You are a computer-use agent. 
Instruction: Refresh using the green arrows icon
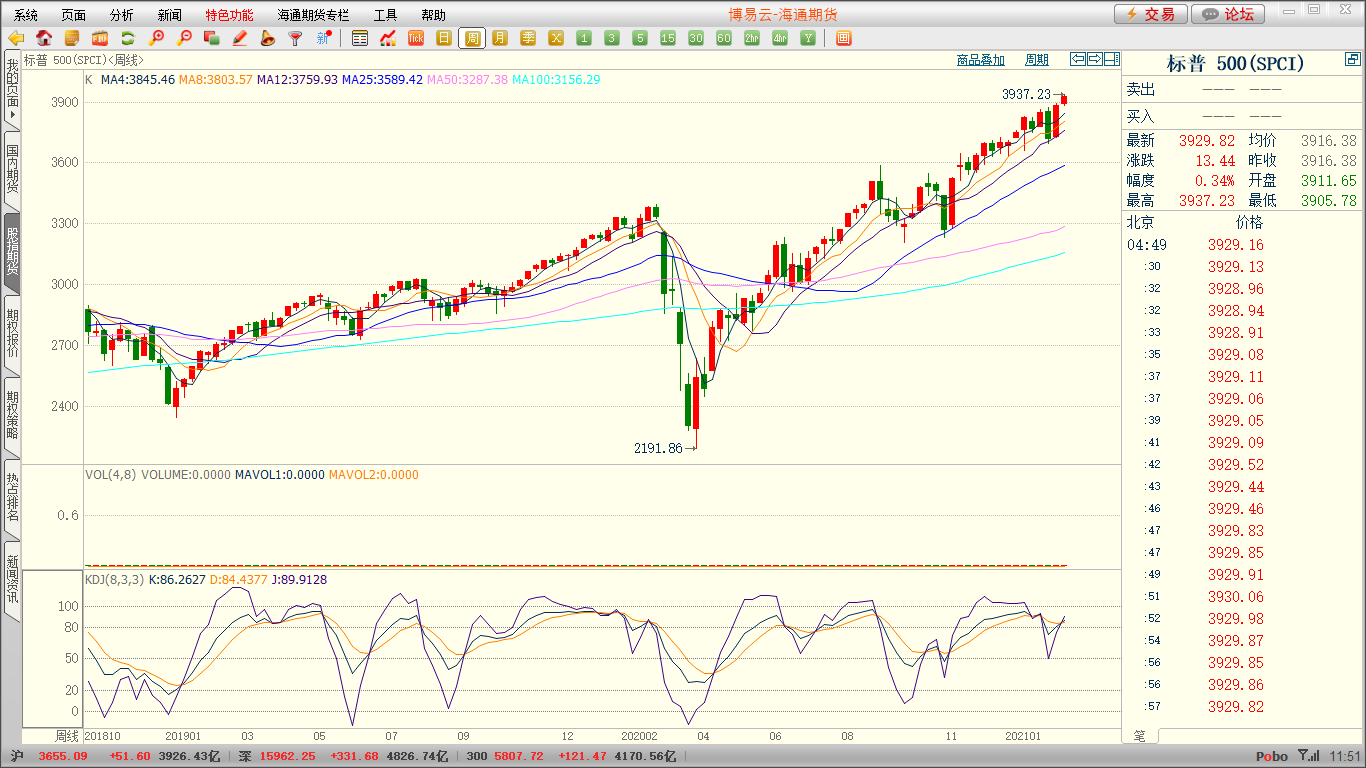pos(128,38)
